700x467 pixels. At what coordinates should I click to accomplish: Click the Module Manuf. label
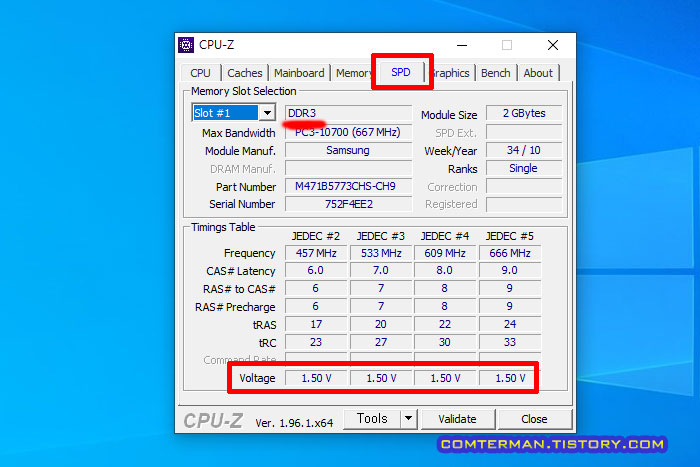pos(240,151)
